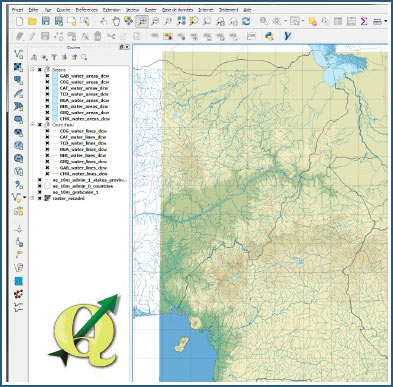Open project with yellow folder icon
Viewport: 393px width, 387px height.
pyautogui.click(x=32, y=21)
